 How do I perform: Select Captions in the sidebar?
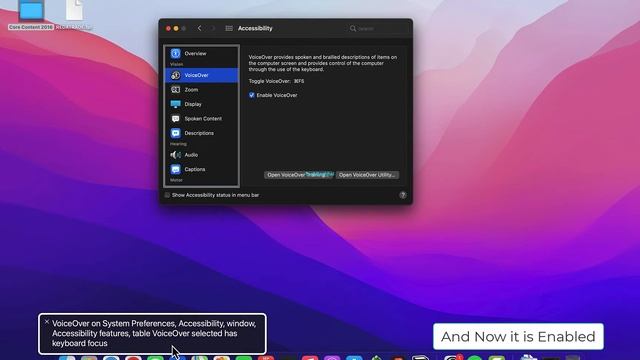(202, 169)
